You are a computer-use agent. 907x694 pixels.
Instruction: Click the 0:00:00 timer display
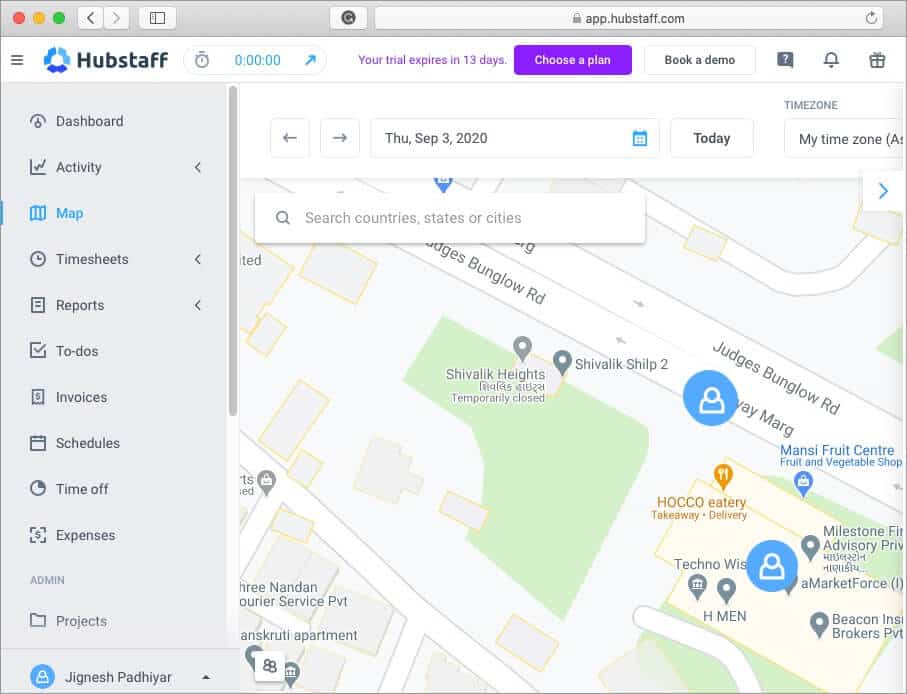(257, 60)
